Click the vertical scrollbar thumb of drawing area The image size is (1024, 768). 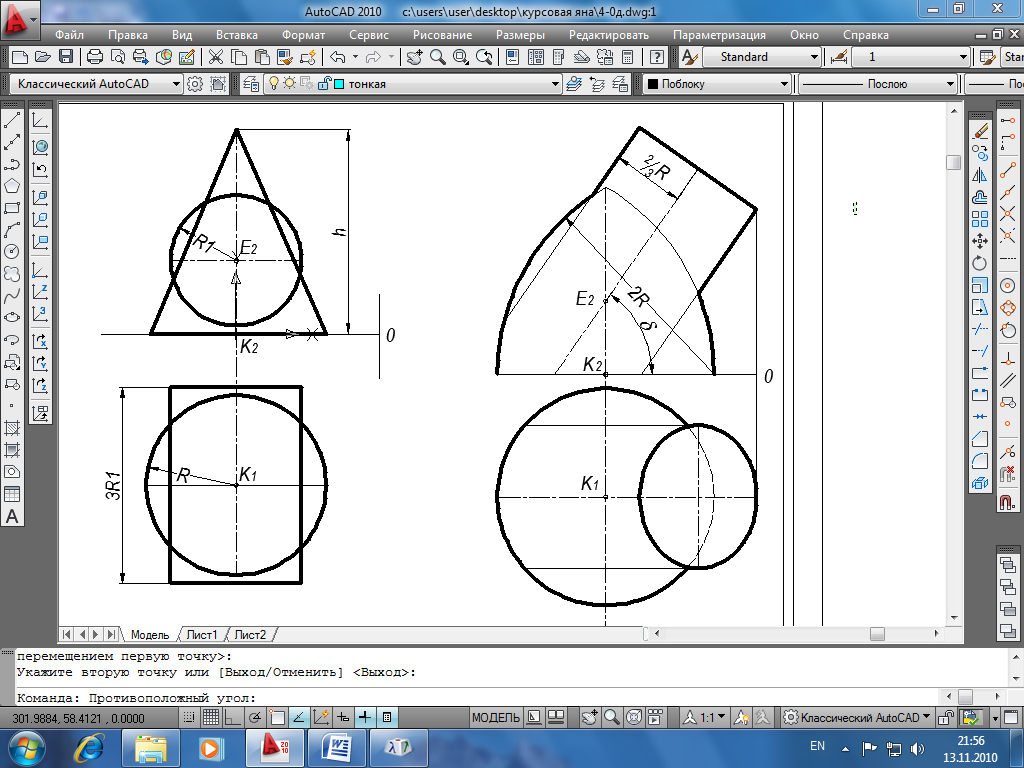point(953,161)
